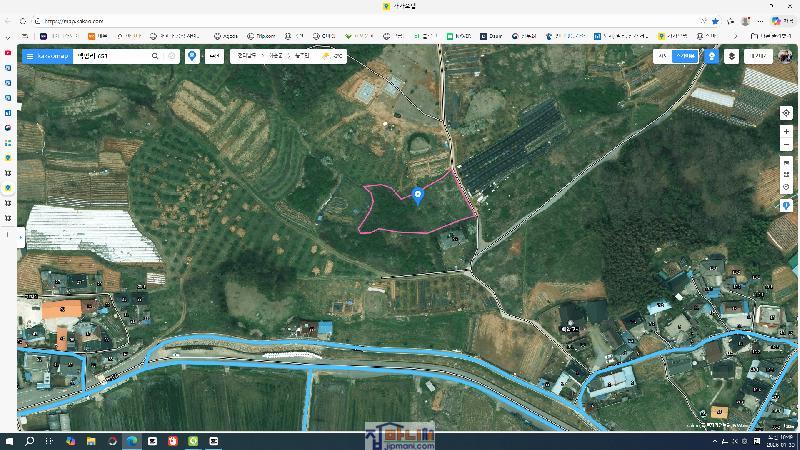Open the KakaoMap hamburger menu
800x450 pixels.
(30, 57)
